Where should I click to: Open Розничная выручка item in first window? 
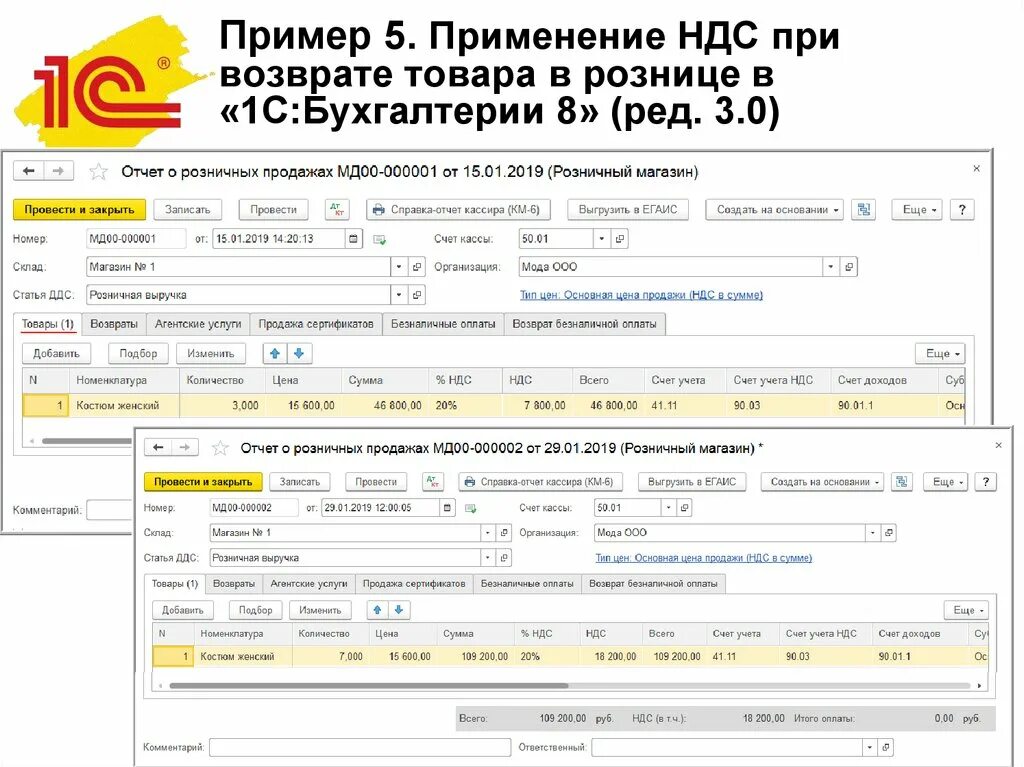tap(417, 295)
